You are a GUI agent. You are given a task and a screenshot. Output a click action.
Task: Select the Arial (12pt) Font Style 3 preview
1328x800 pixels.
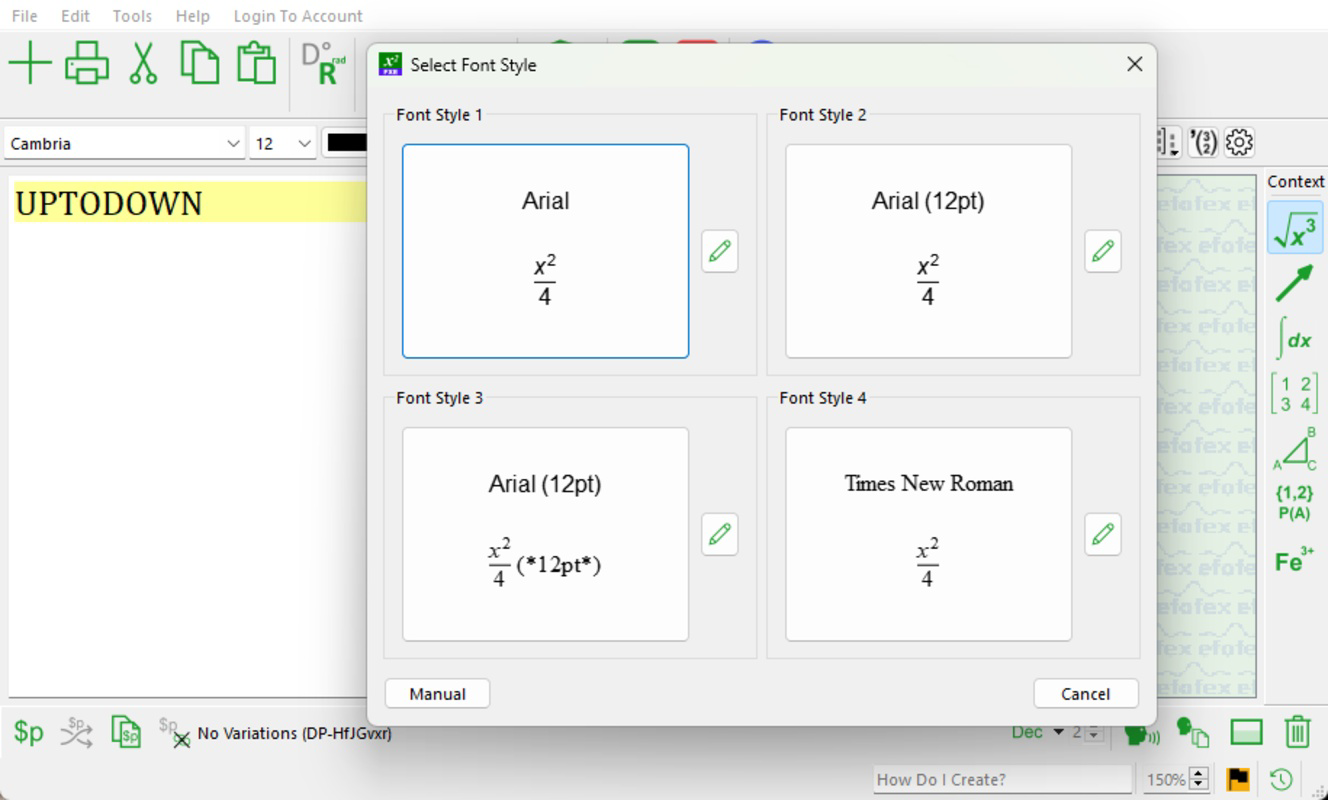pyautogui.click(x=545, y=534)
